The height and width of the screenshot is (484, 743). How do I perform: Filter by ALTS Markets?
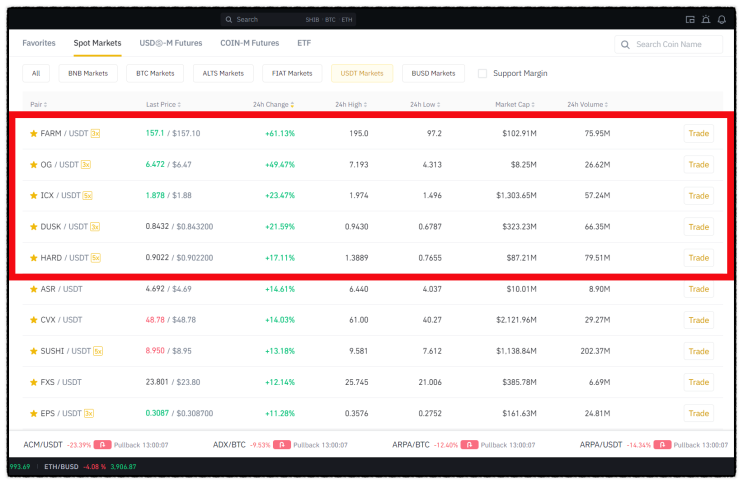pyautogui.click(x=223, y=73)
